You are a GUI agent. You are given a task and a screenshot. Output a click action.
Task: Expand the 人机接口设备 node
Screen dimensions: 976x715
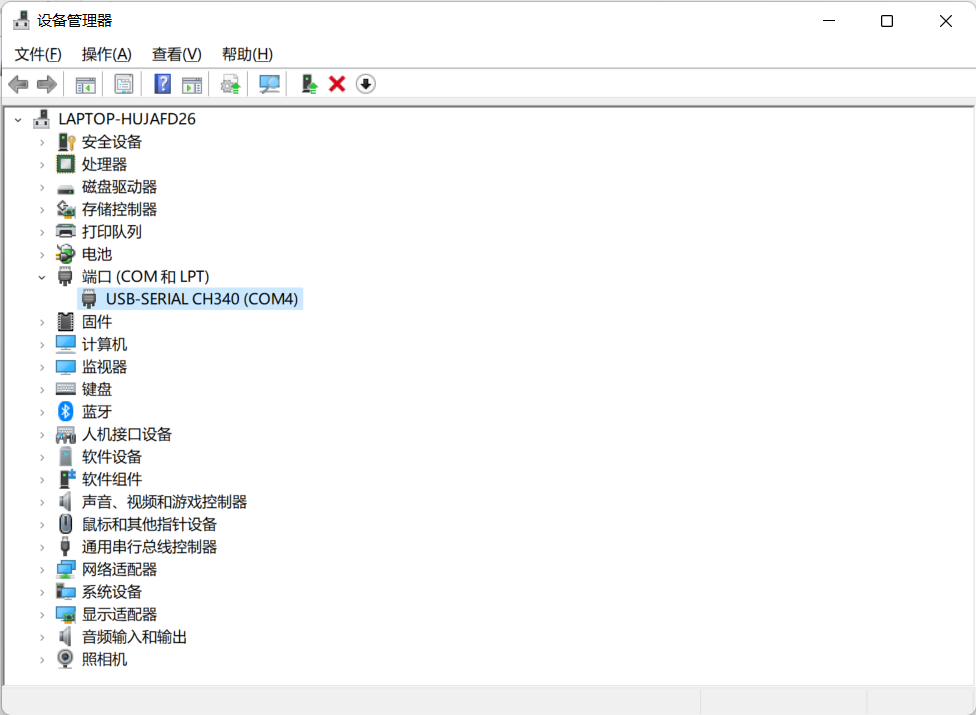tap(42, 434)
